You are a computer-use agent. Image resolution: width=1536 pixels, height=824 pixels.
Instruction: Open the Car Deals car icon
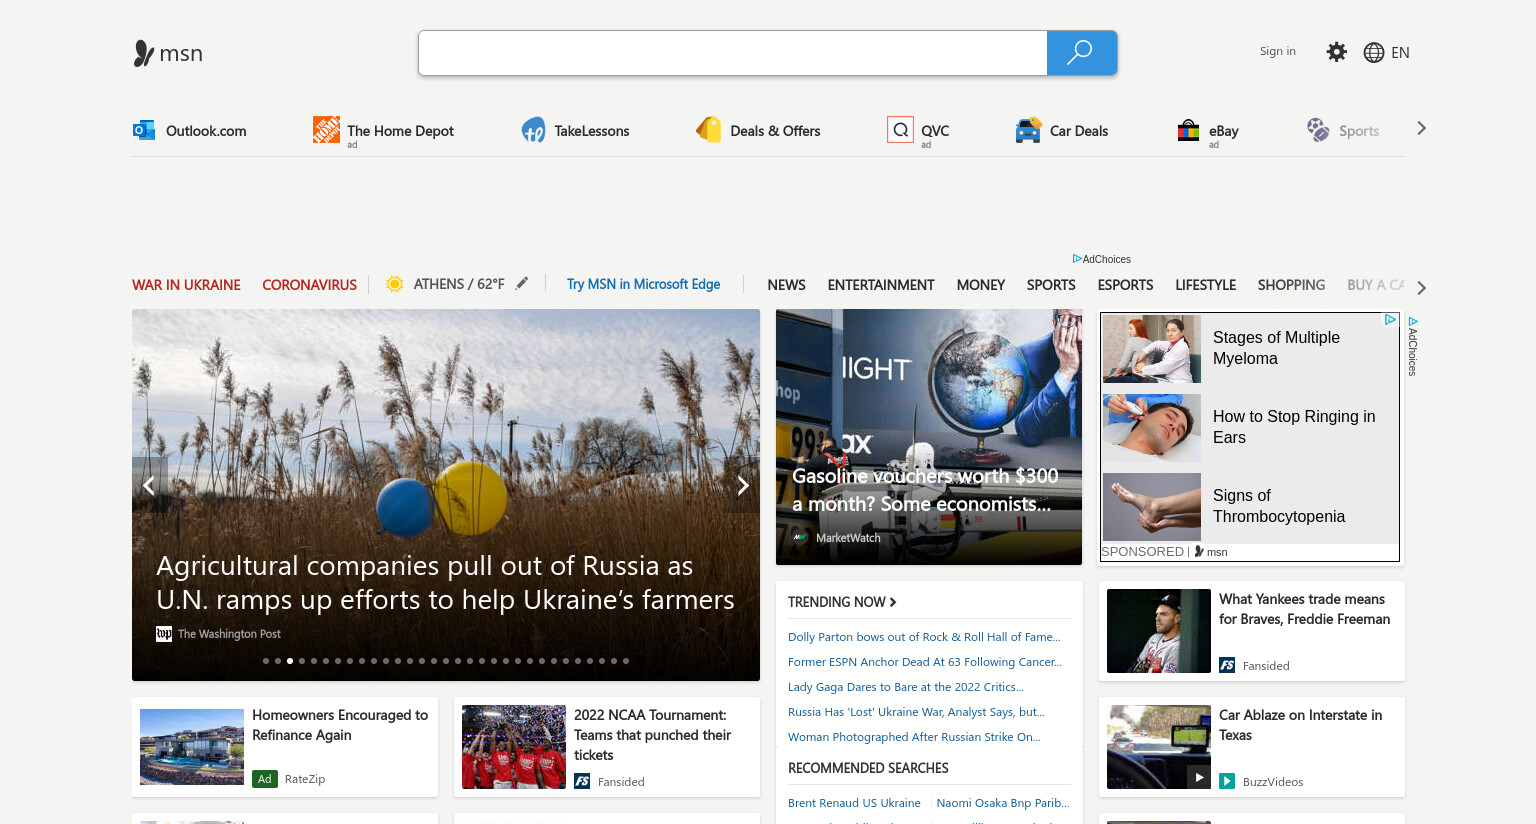click(x=1028, y=130)
